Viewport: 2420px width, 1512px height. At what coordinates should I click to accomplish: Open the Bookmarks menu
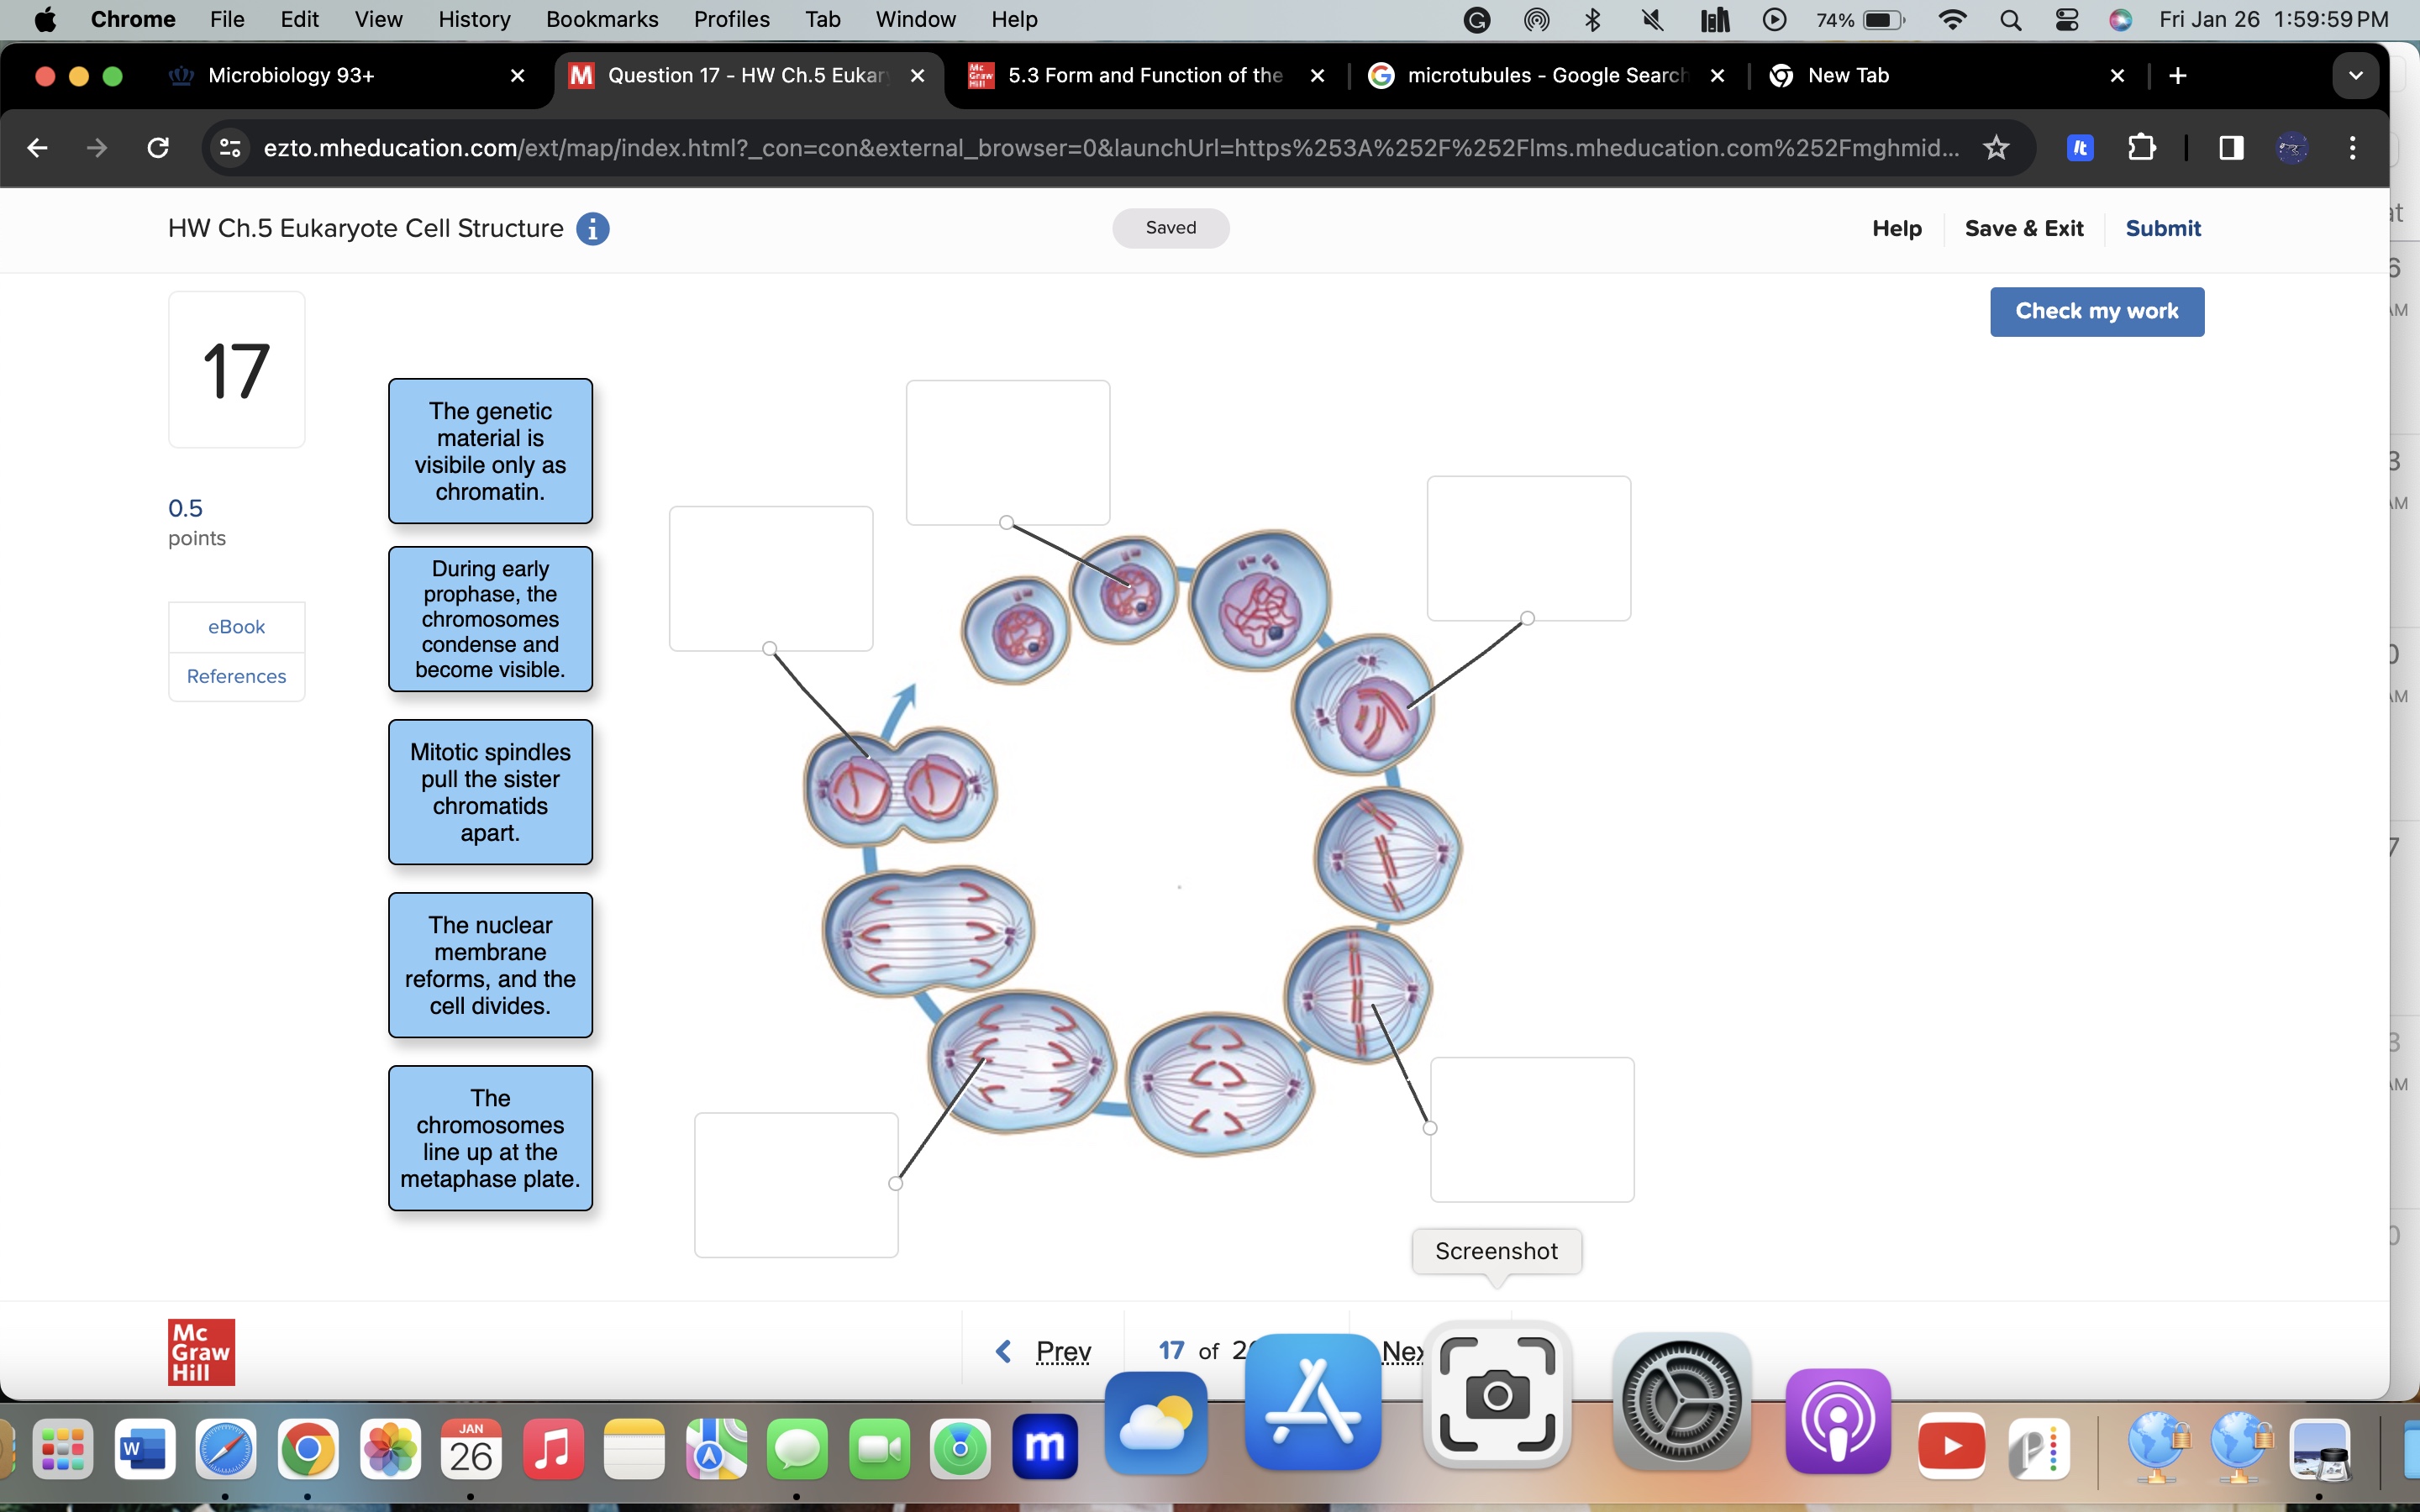[x=601, y=20]
